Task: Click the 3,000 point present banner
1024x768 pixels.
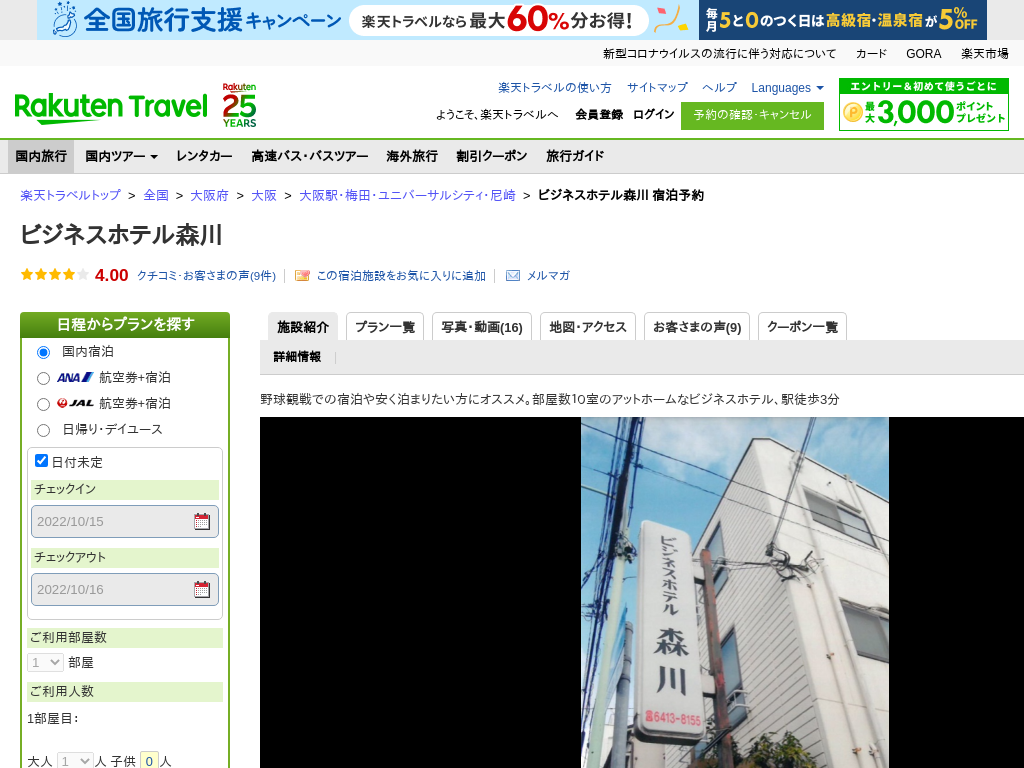Action: tap(923, 104)
